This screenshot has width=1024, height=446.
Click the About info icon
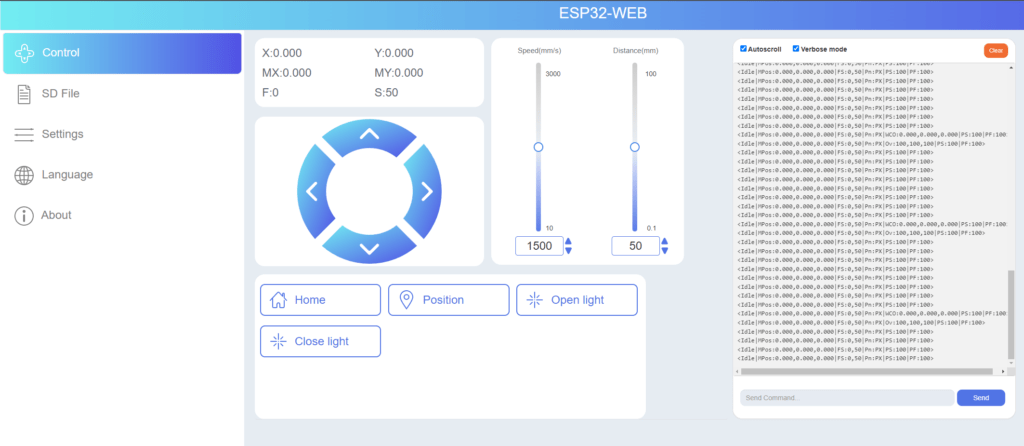point(24,215)
